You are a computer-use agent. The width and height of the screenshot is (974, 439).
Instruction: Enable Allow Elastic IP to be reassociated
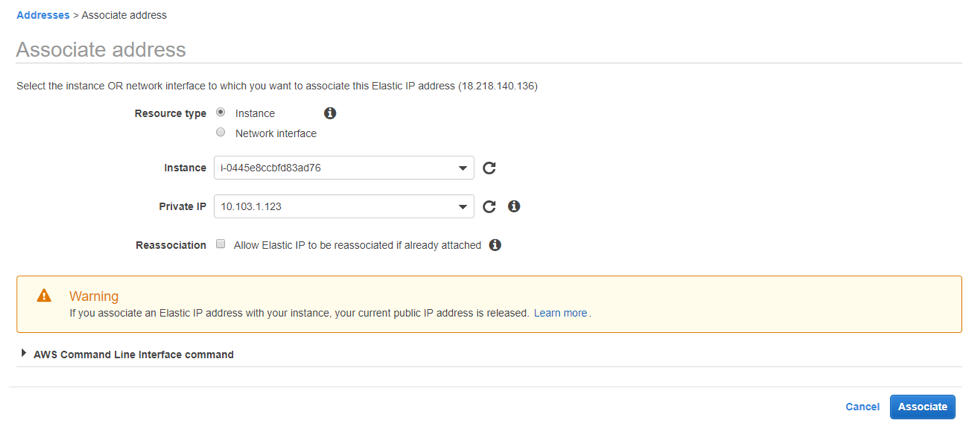click(221, 245)
